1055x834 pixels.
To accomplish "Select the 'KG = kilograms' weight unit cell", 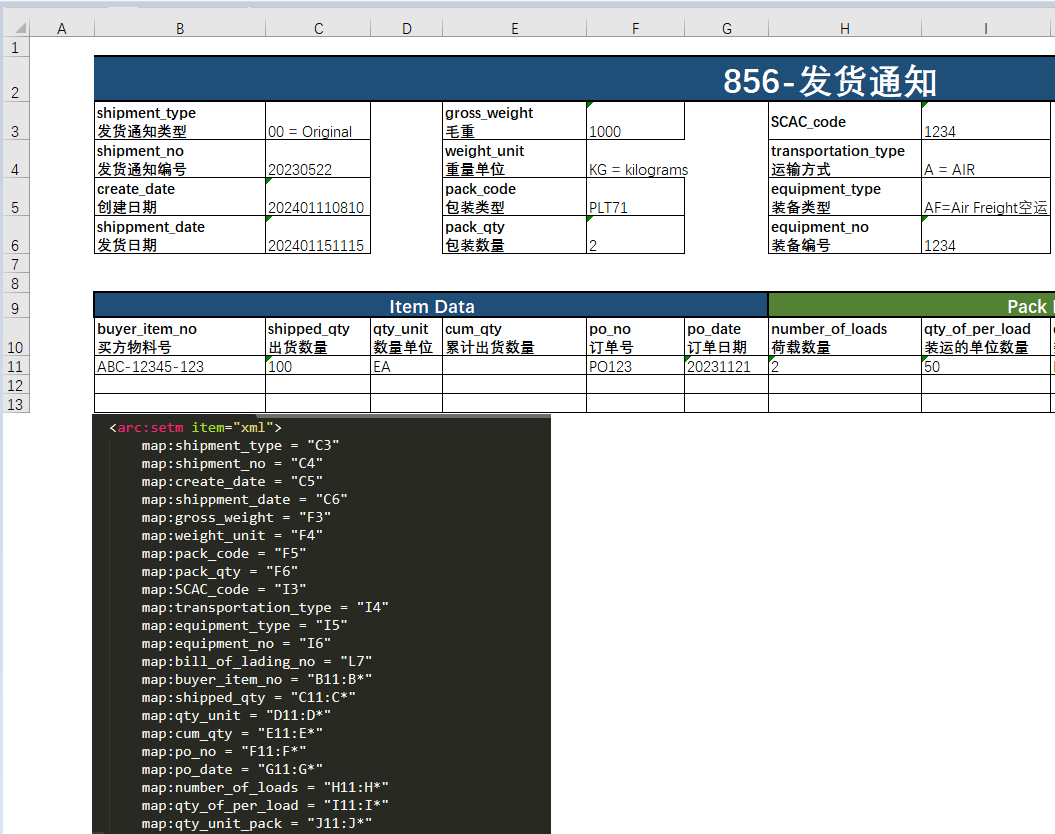I will tap(638, 169).
